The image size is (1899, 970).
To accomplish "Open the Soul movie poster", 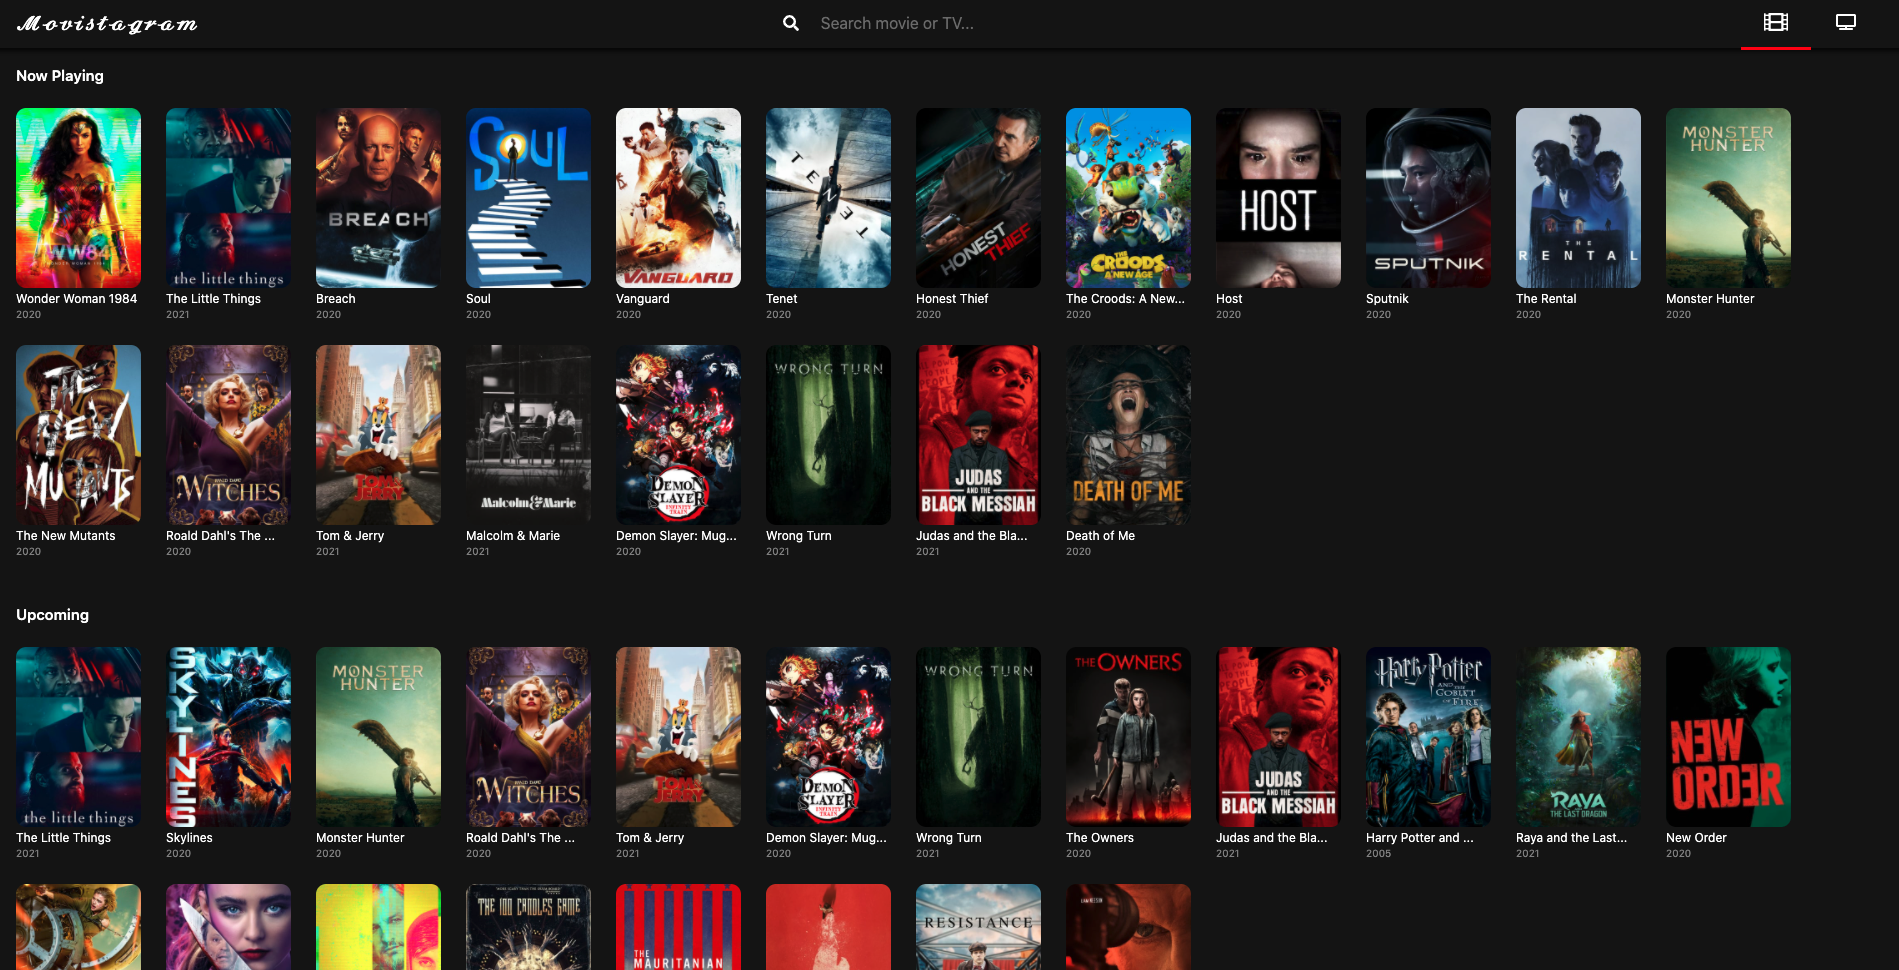I will click(528, 198).
